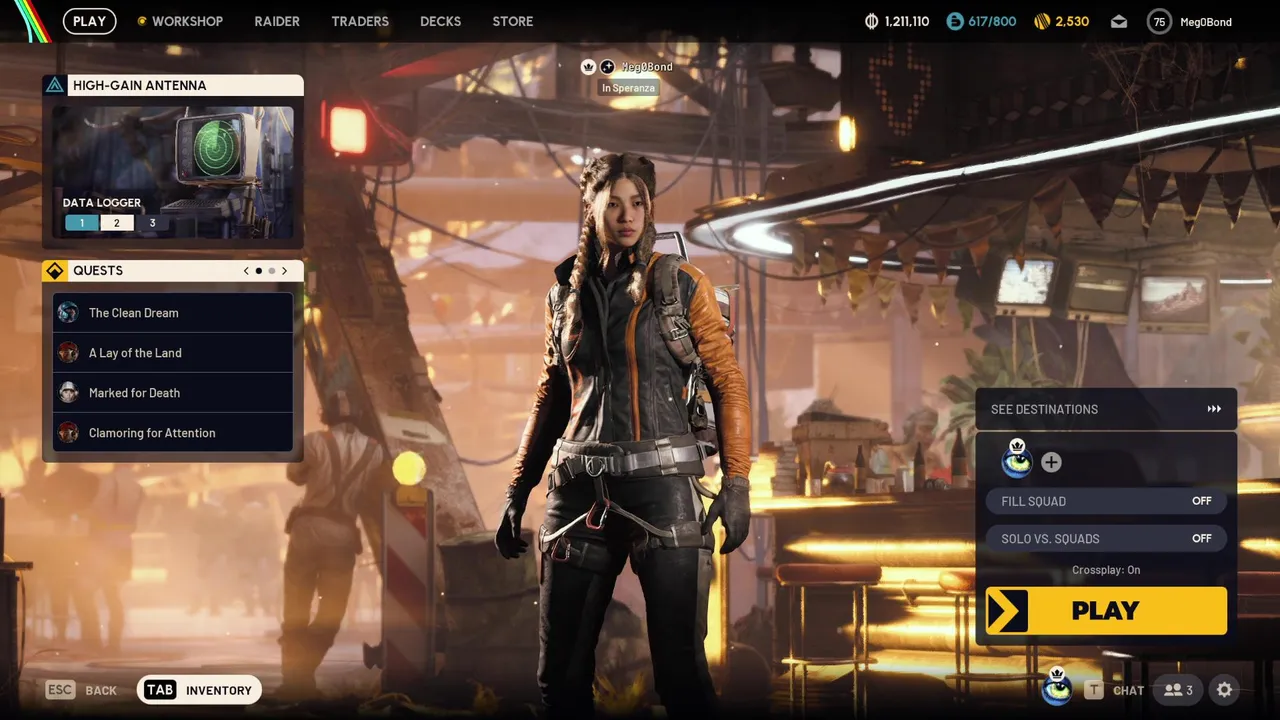Open quest The Clean Dream
The image size is (1280, 720).
(x=173, y=313)
